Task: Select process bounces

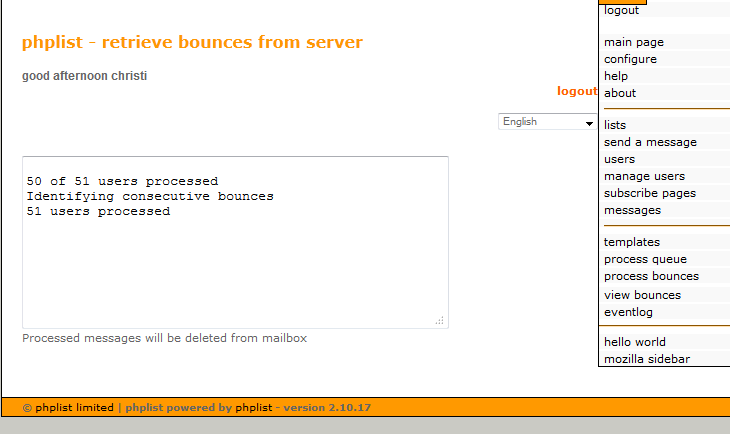Action: point(651,276)
